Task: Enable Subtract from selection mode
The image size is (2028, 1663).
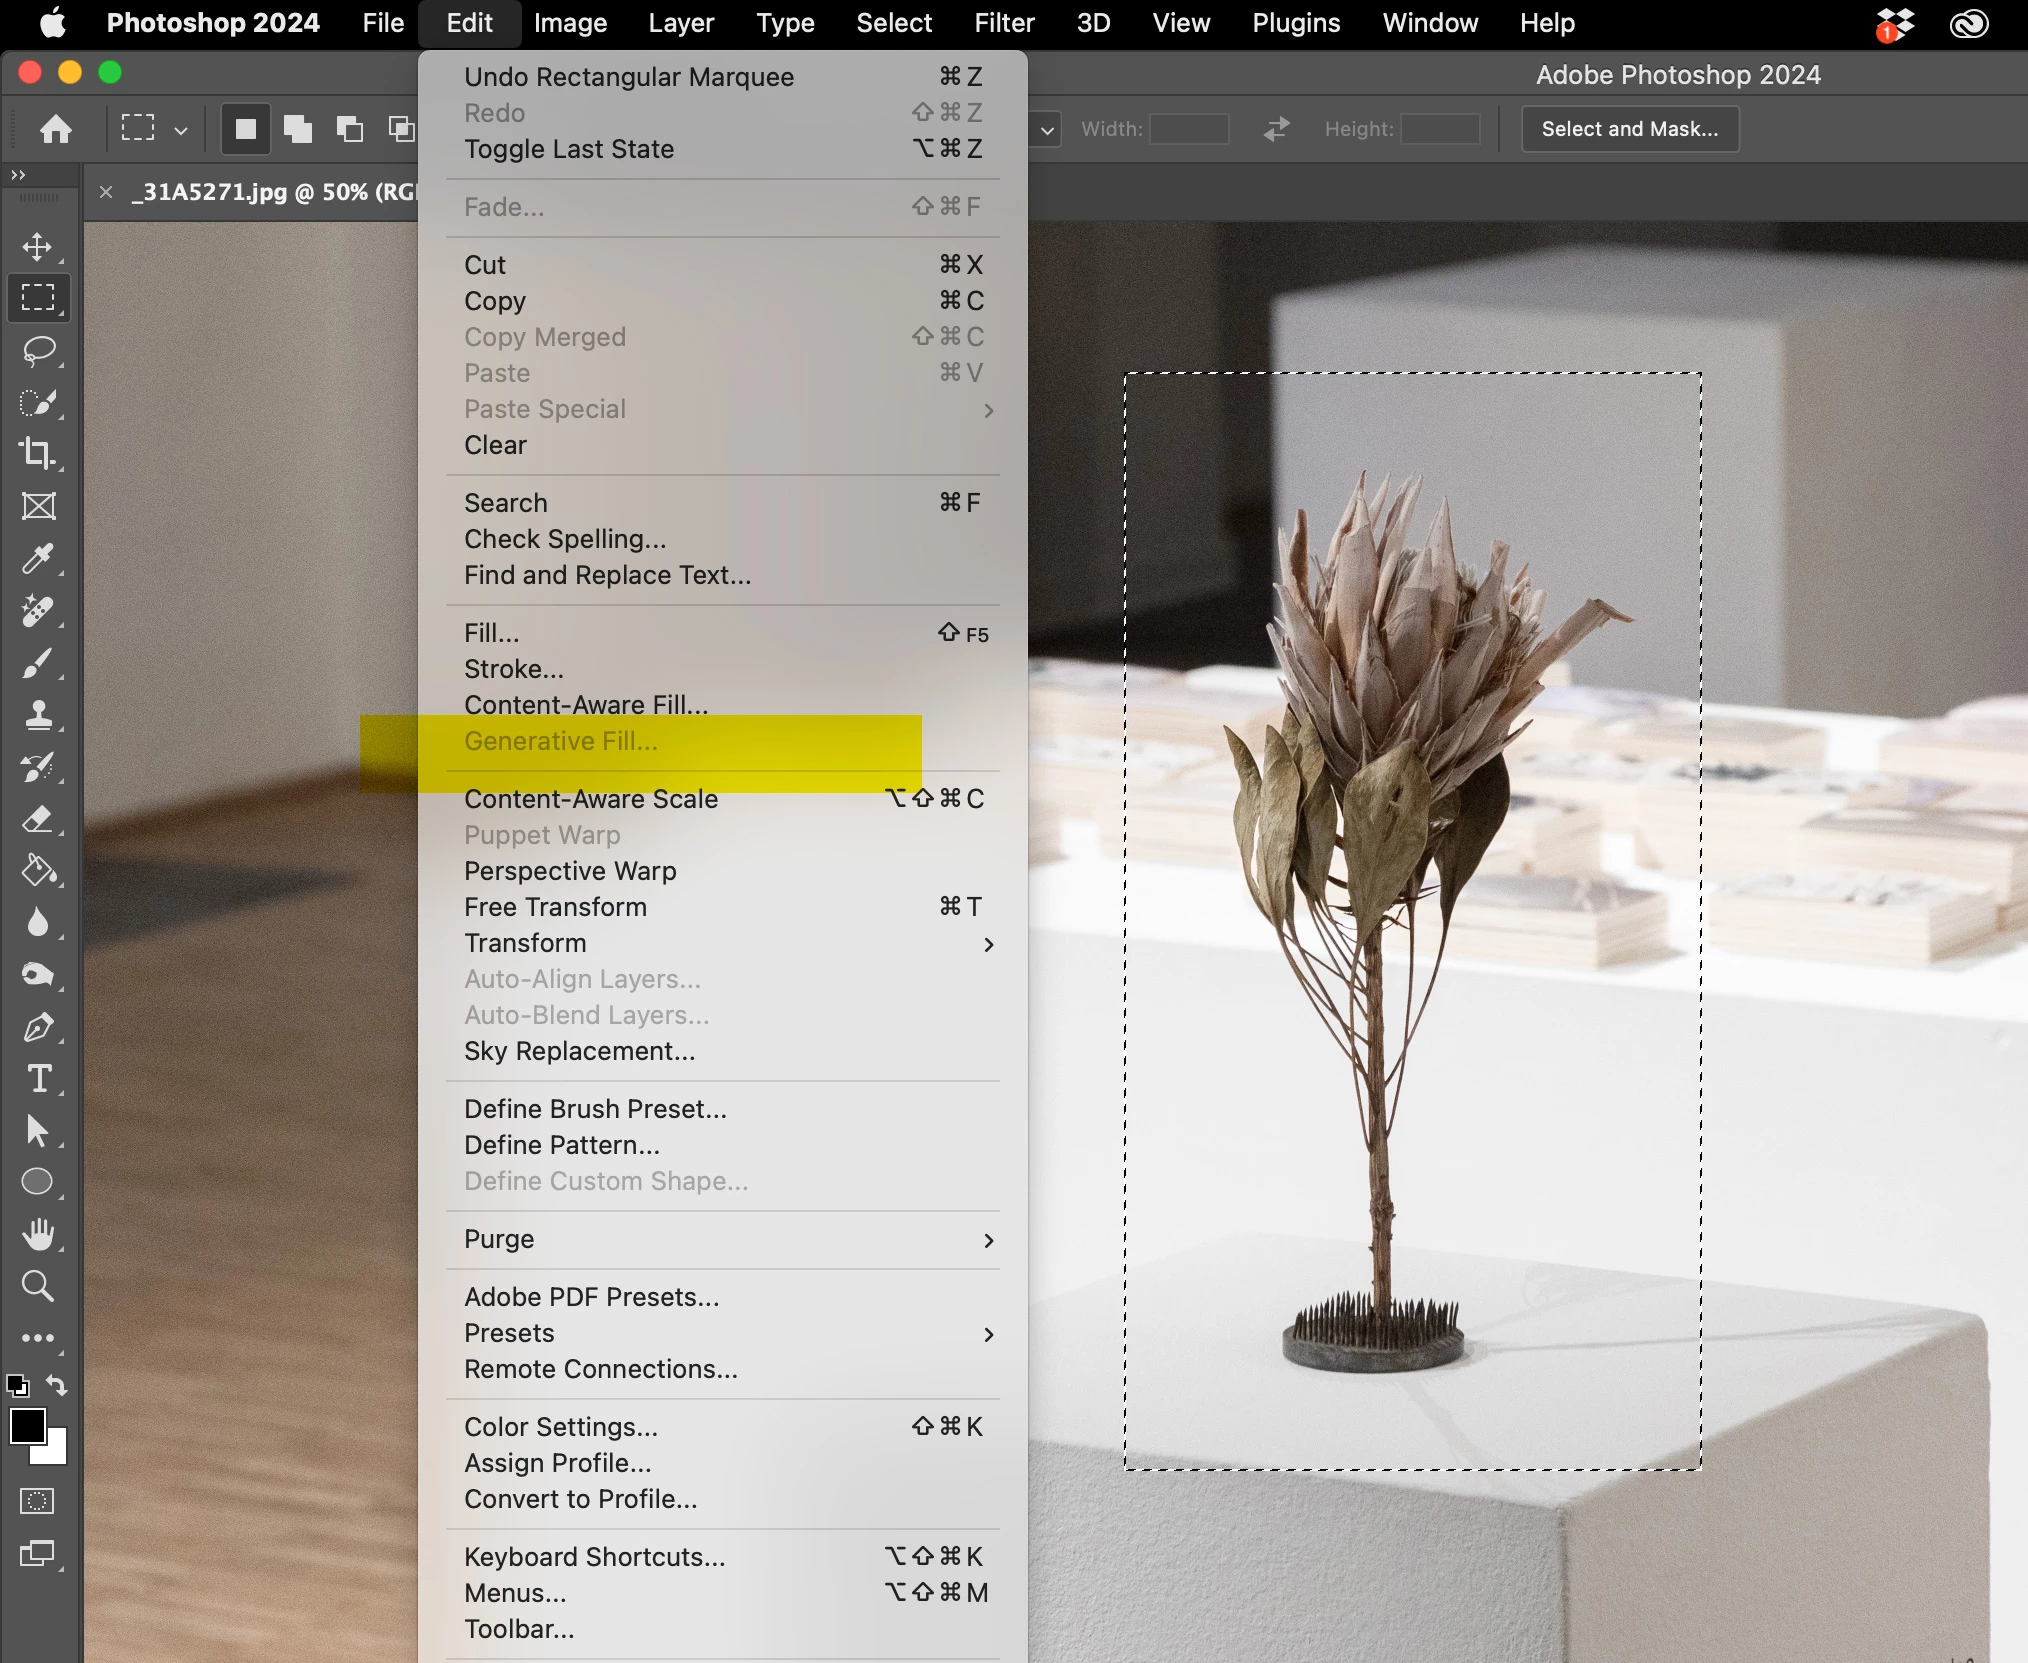Action: coord(349,129)
